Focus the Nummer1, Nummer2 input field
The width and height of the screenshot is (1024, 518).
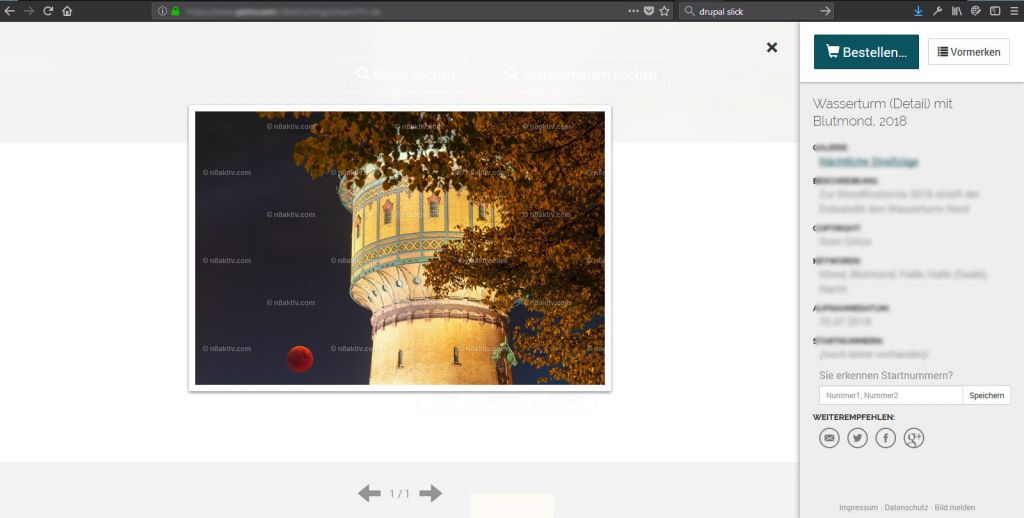890,395
